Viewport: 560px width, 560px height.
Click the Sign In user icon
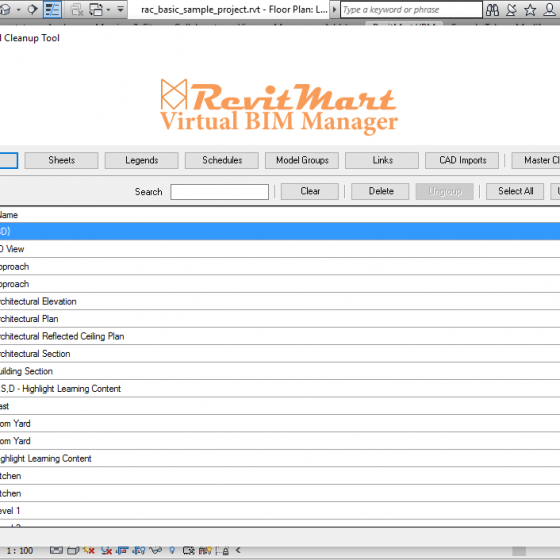click(549, 10)
